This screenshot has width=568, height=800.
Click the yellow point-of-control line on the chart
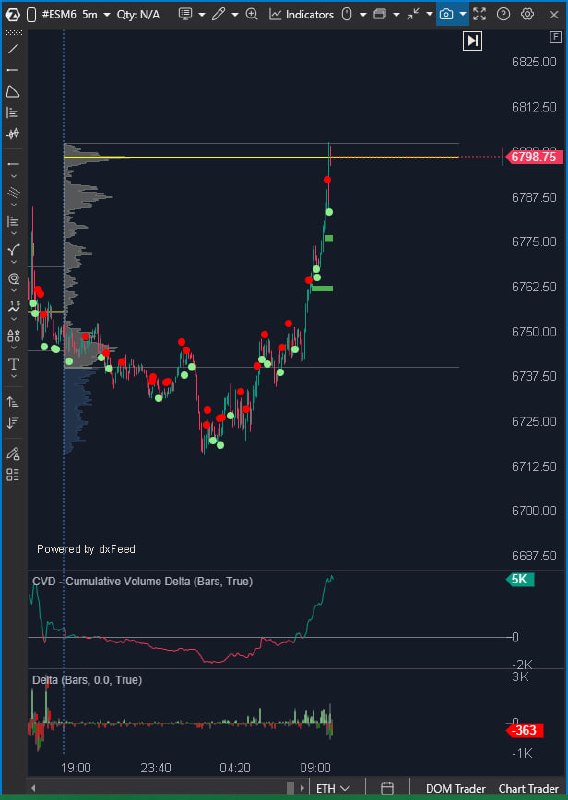(x=261, y=157)
